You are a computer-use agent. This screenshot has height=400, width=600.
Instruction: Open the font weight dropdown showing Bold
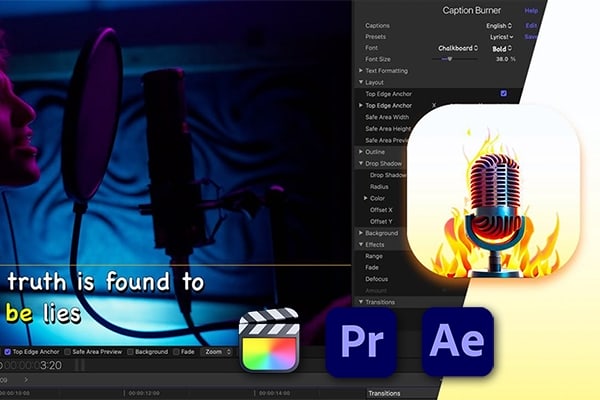click(x=502, y=49)
